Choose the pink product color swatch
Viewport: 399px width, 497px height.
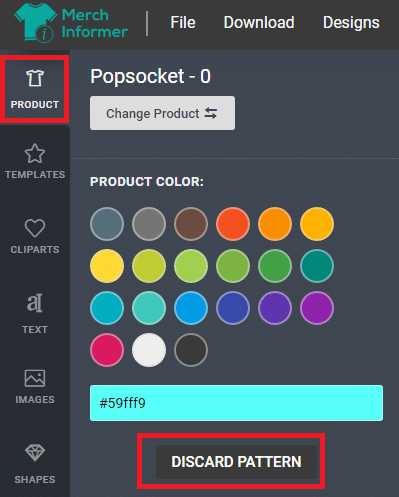[x=107, y=350]
